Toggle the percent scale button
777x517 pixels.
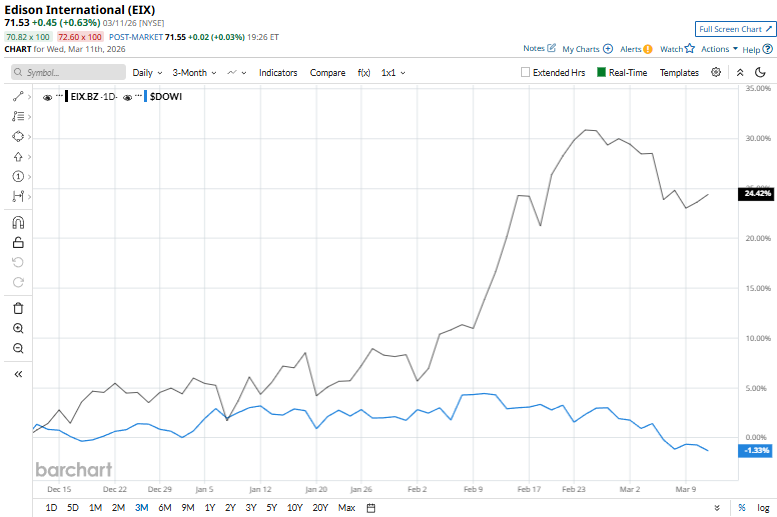coord(742,508)
